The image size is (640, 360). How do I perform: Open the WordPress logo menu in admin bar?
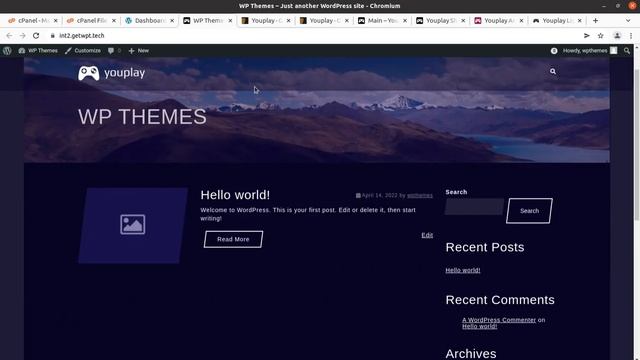coord(7,51)
